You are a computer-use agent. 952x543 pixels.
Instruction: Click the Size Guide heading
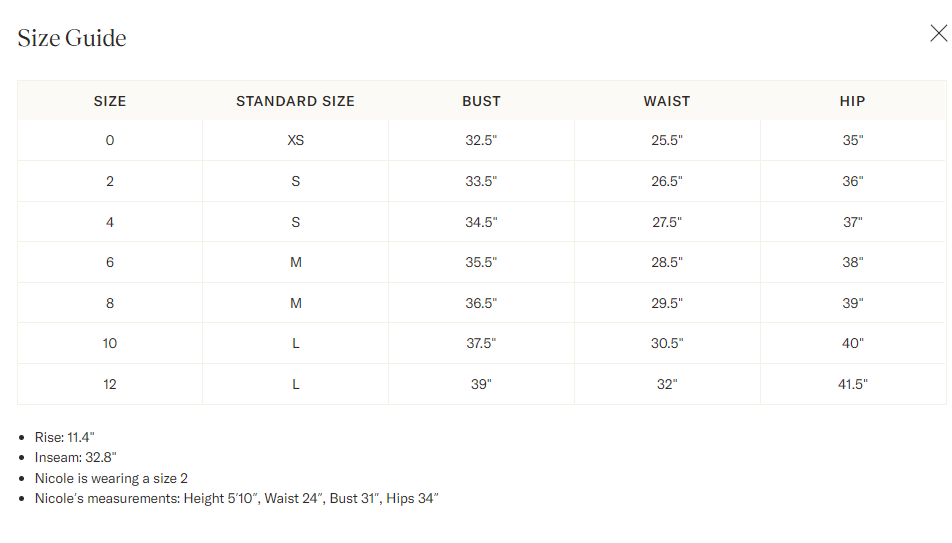point(72,38)
